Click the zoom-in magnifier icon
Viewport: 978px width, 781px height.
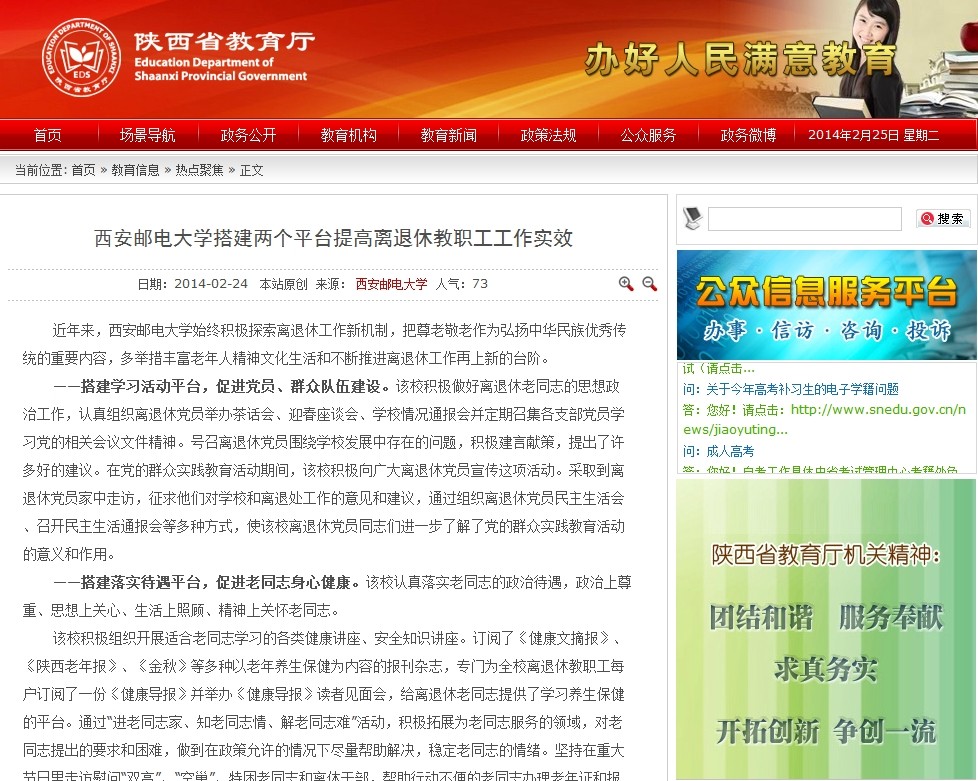[x=626, y=284]
